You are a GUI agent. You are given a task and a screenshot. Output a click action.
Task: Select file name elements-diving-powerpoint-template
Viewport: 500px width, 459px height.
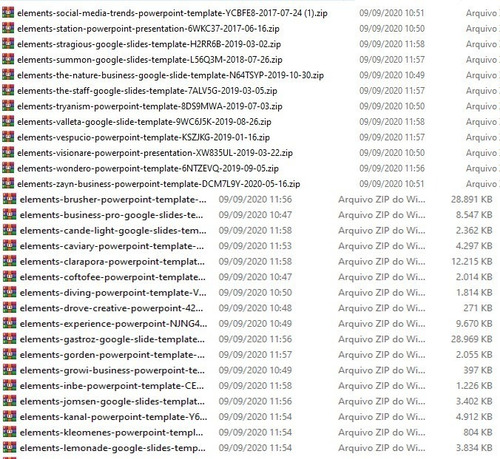click(x=113, y=292)
